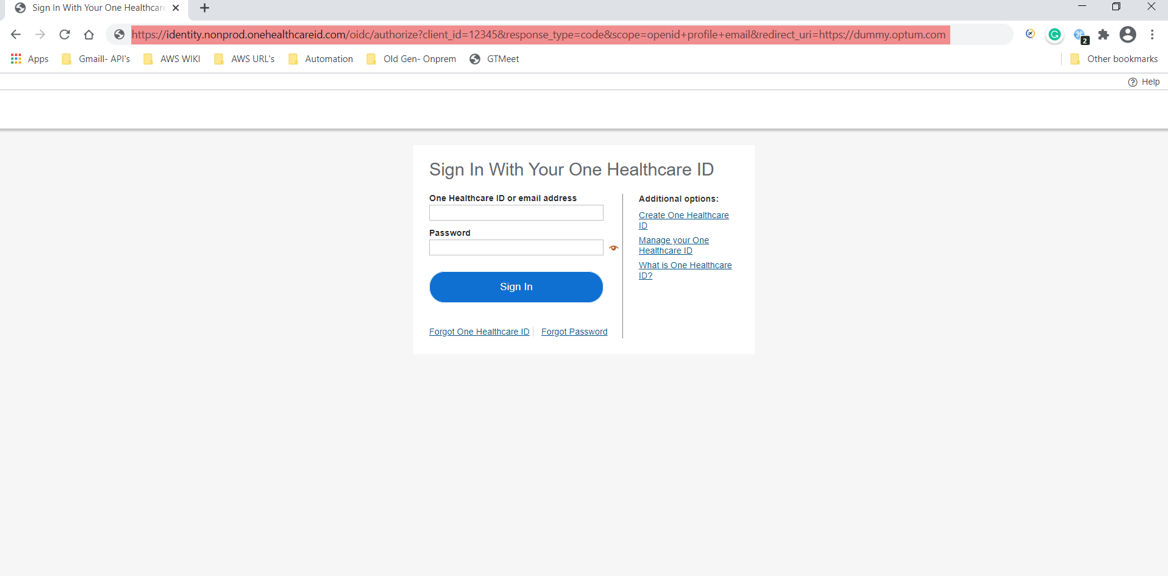Viewport: 1168px width, 576px height.
Task: Close the Sign In browser tab
Action: (176, 8)
